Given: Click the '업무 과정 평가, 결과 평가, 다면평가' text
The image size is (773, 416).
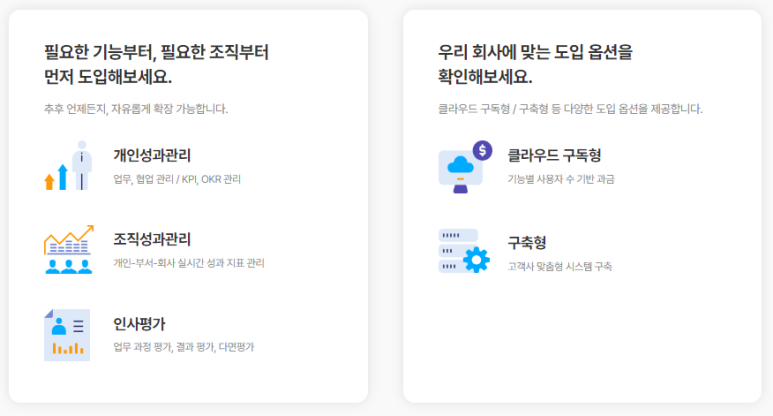Looking at the screenshot, I should coord(184,347).
